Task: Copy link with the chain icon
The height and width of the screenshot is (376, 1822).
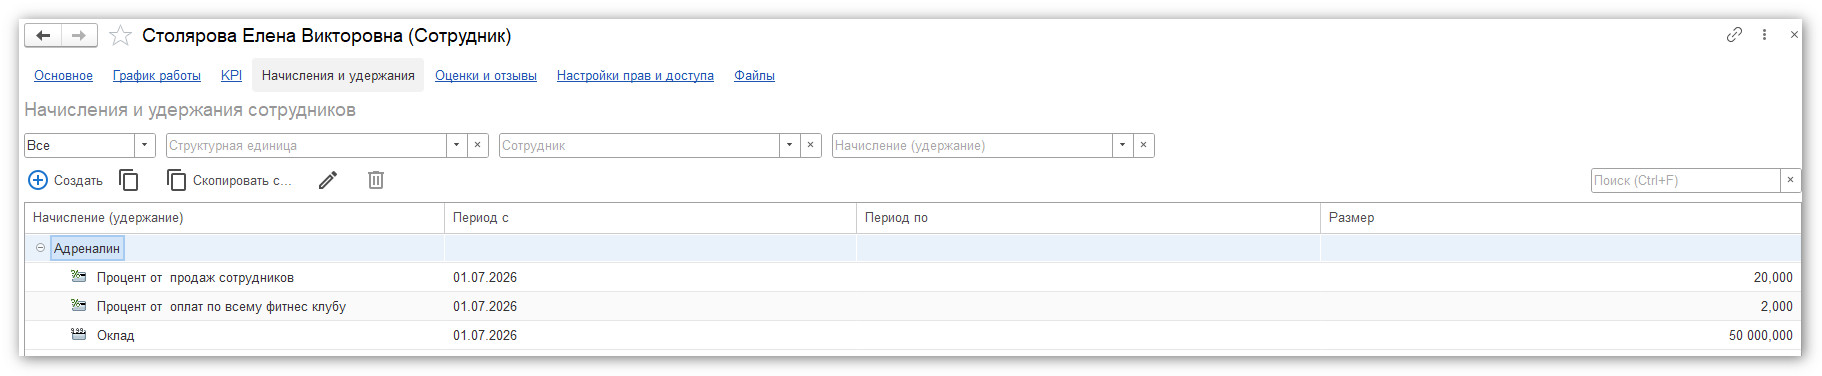Action: [1734, 34]
